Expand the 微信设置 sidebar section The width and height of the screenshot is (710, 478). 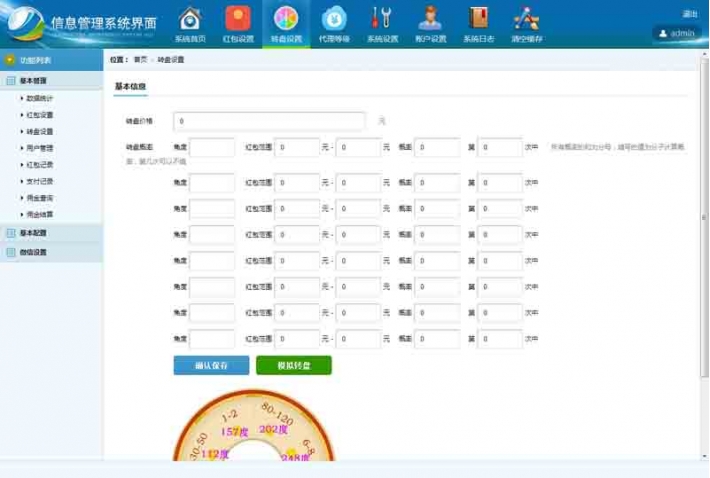[x=33, y=252]
